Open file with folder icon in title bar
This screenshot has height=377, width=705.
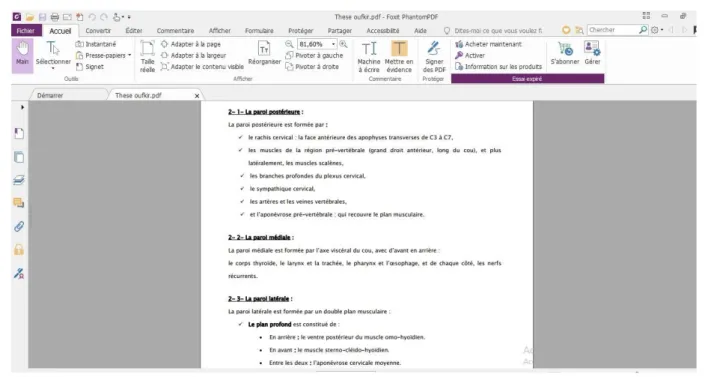(30, 17)
